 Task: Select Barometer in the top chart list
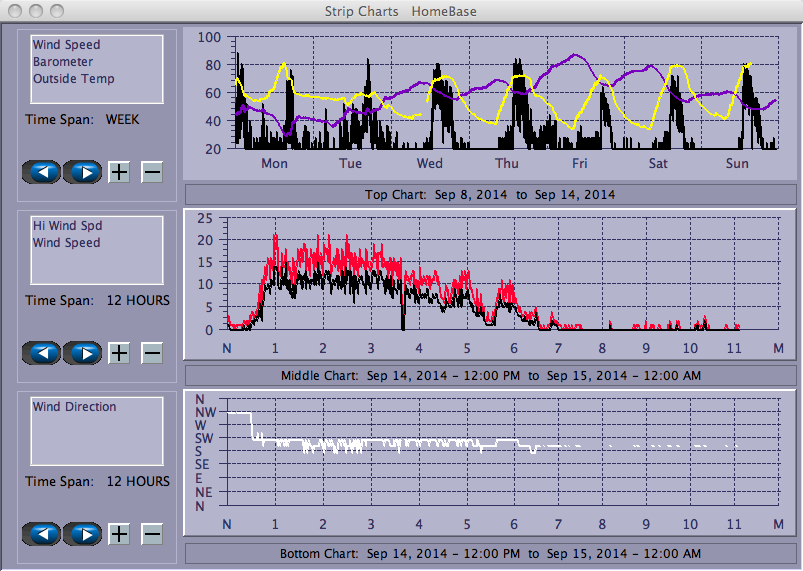click(63, 62)
